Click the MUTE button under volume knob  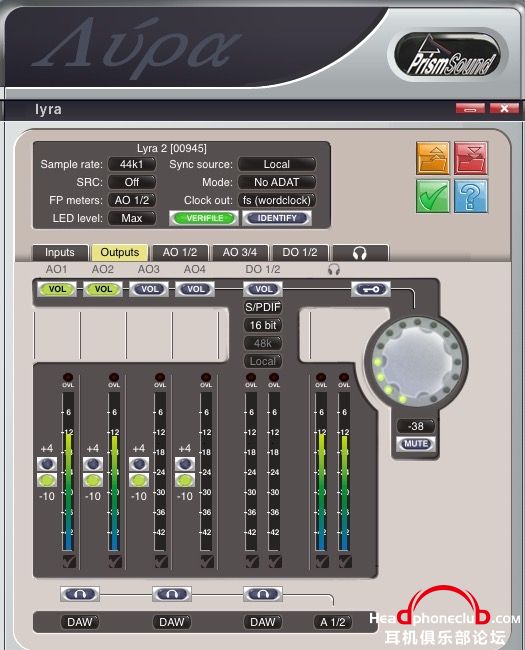pyautogui.click(x=416, y=444)
